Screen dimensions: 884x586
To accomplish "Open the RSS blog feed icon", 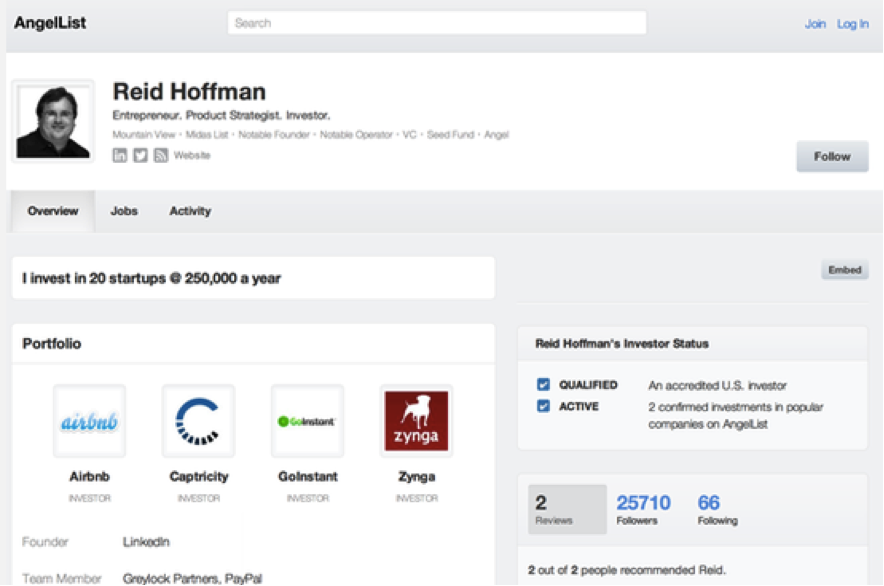I will pyautogui.click(x=161, y=155).
